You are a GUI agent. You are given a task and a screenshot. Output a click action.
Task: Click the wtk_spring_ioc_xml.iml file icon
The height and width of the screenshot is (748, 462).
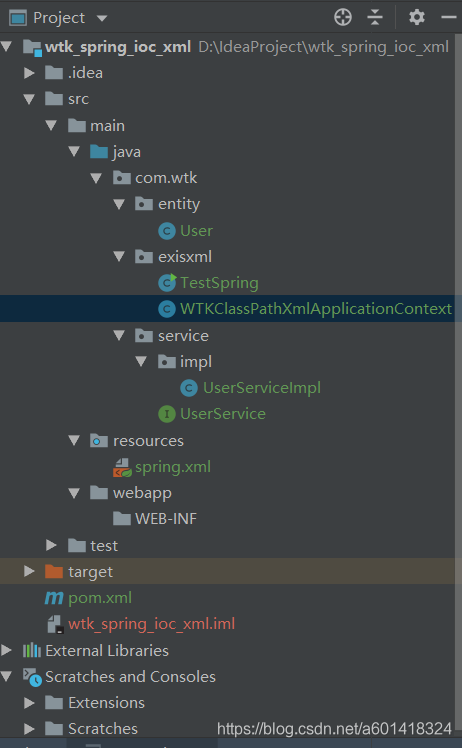[55, 624]
